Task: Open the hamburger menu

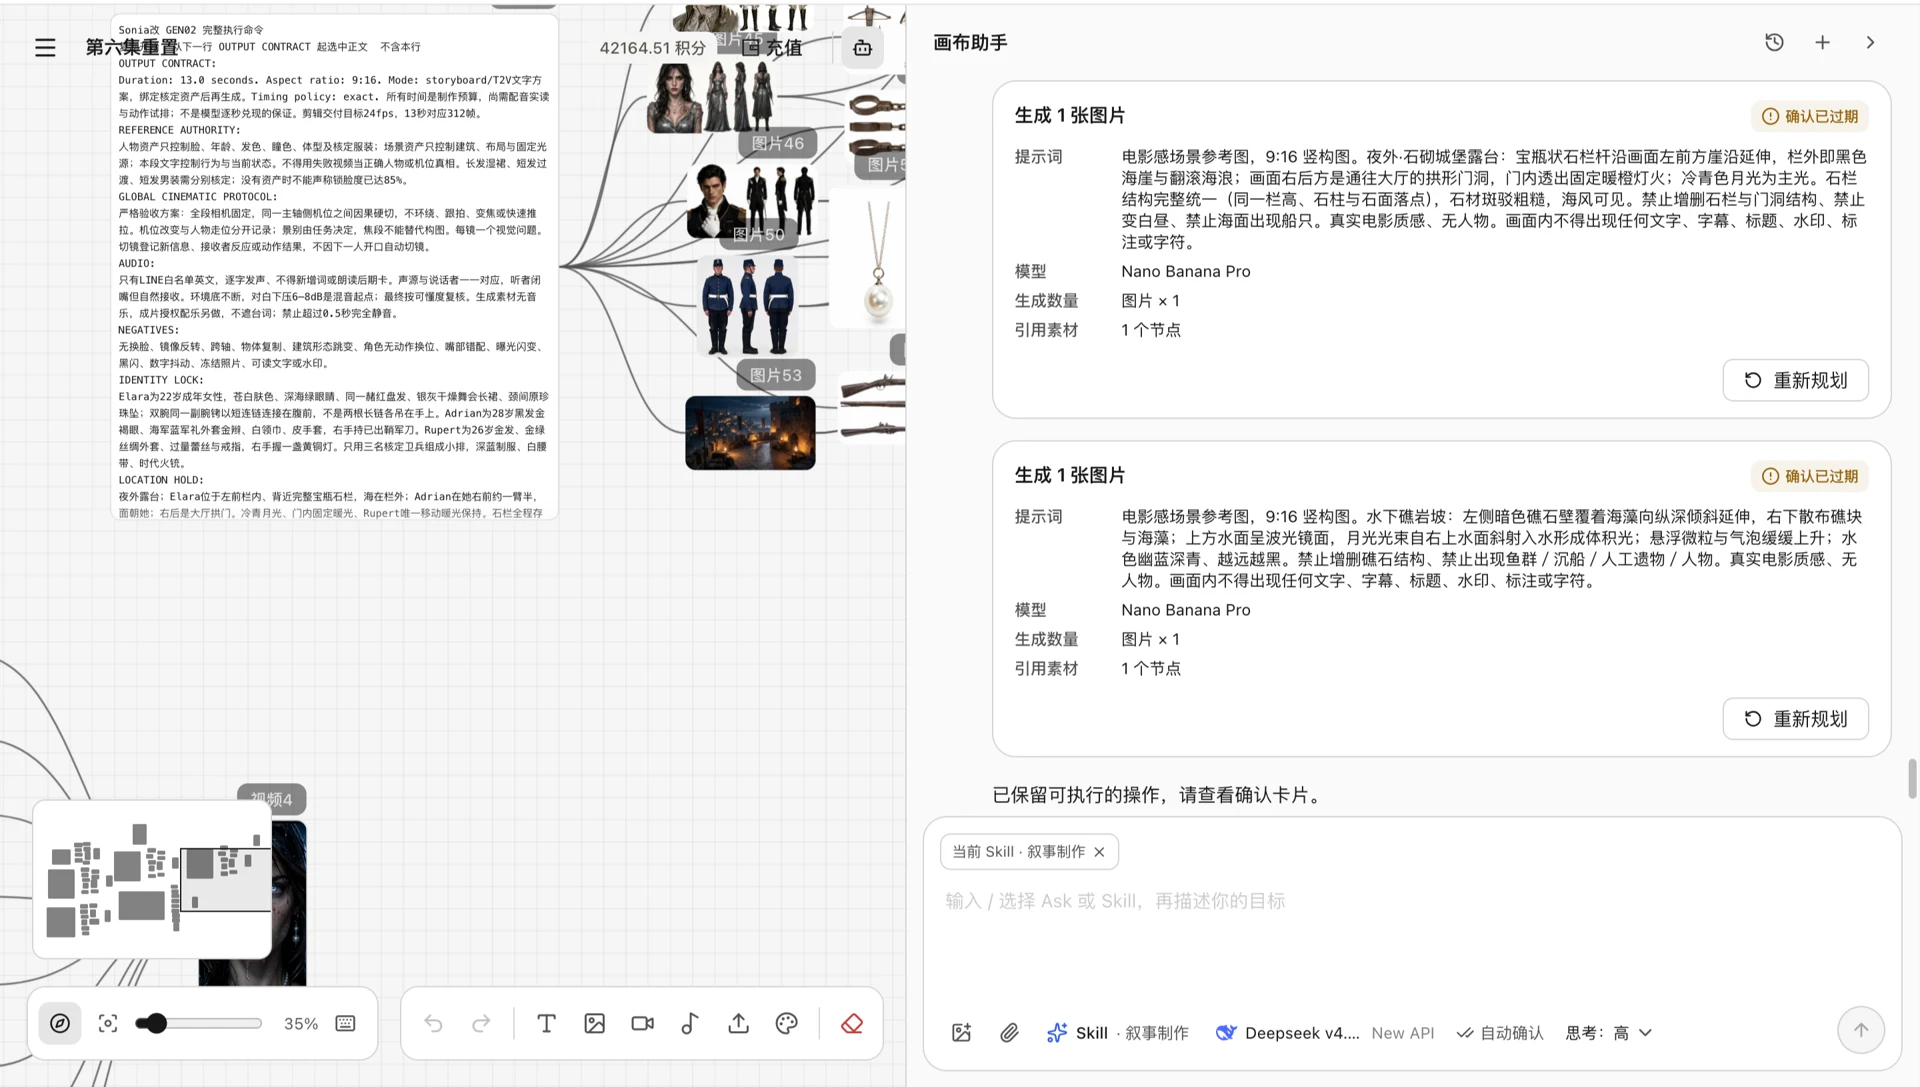Action: click(45, 47)
